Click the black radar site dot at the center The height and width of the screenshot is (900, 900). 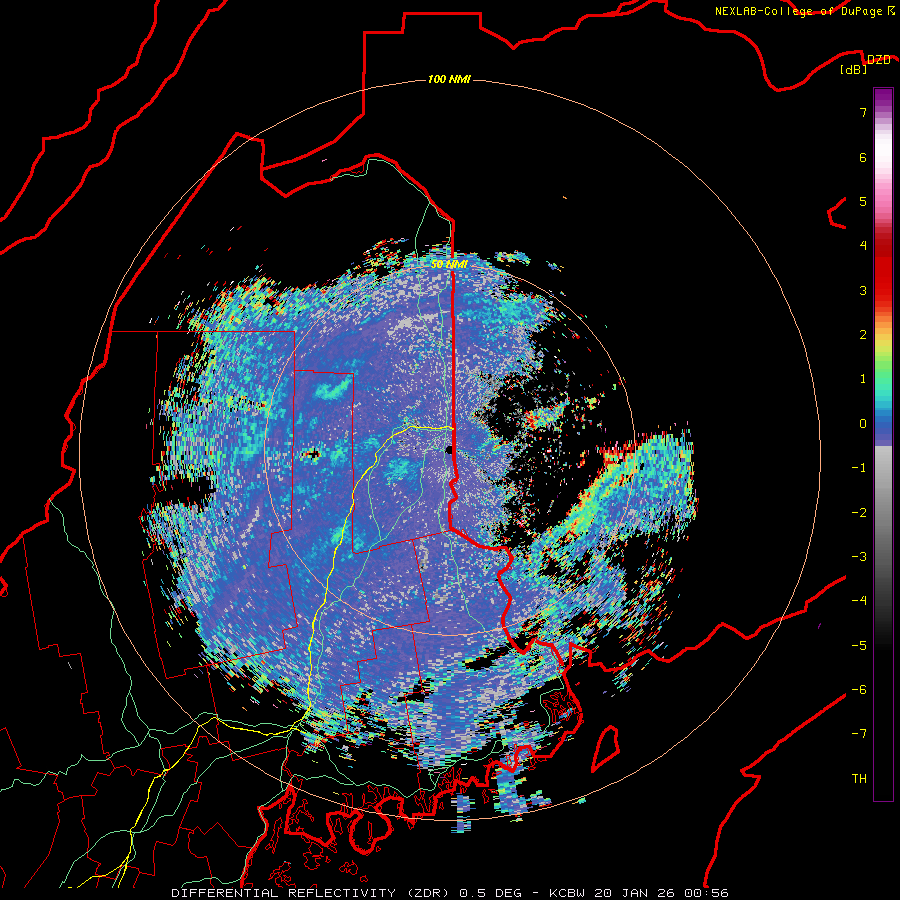449,450
